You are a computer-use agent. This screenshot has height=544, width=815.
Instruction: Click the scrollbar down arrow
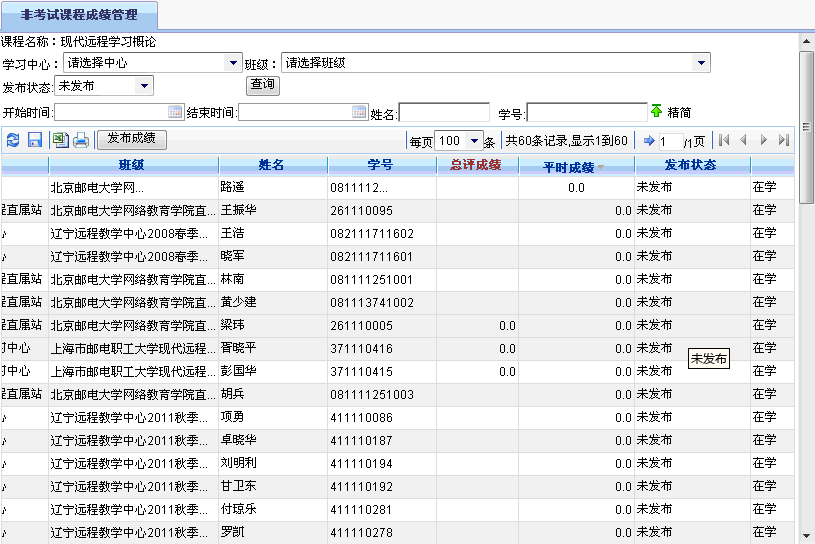(x=806, y=536)
